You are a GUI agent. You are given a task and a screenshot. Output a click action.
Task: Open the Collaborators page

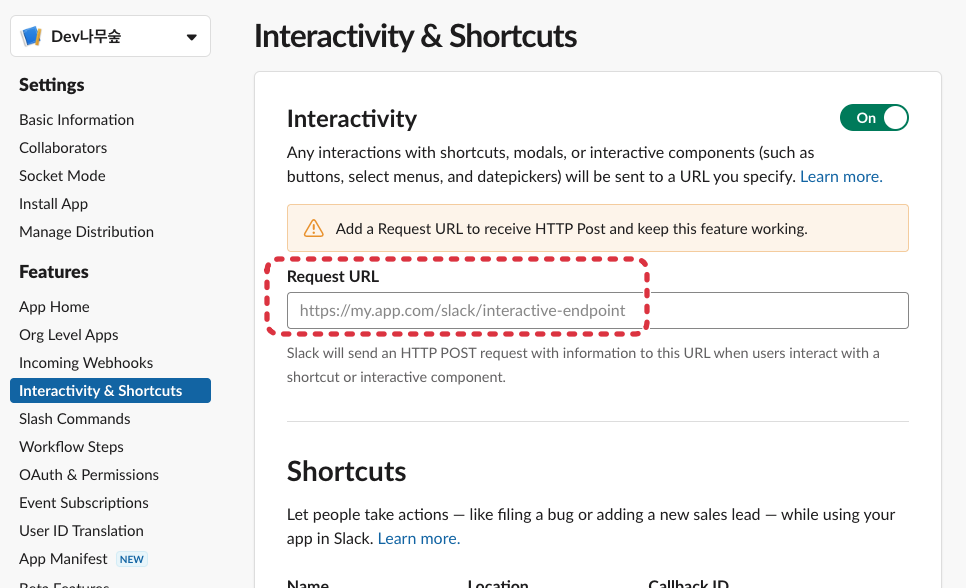pos(63,148)
